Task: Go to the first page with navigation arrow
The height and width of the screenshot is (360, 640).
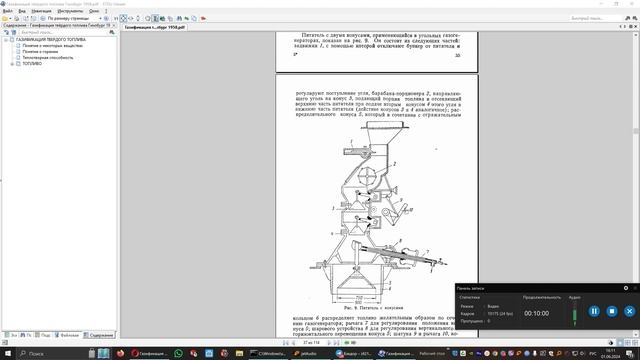Action: click(286, 343)
